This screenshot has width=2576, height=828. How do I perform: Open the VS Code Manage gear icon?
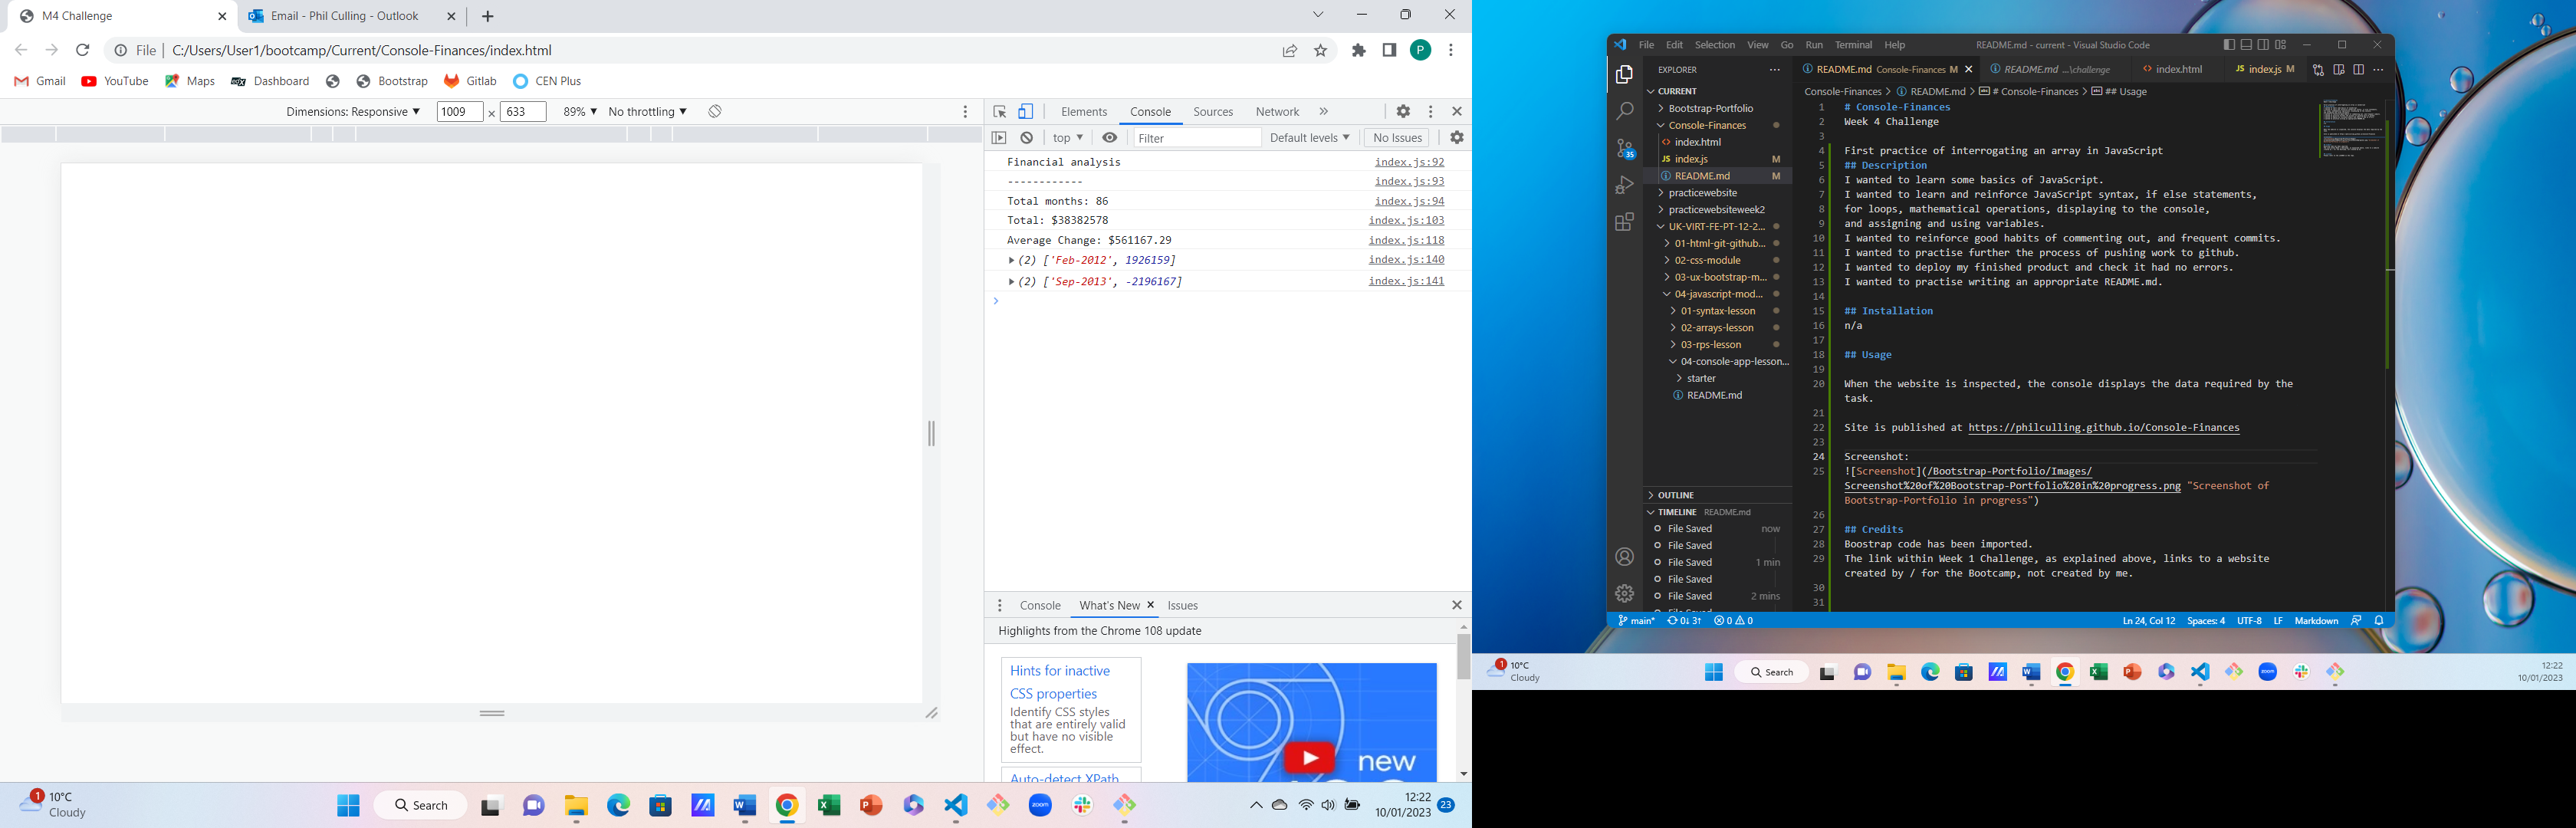pos(1625,594)
